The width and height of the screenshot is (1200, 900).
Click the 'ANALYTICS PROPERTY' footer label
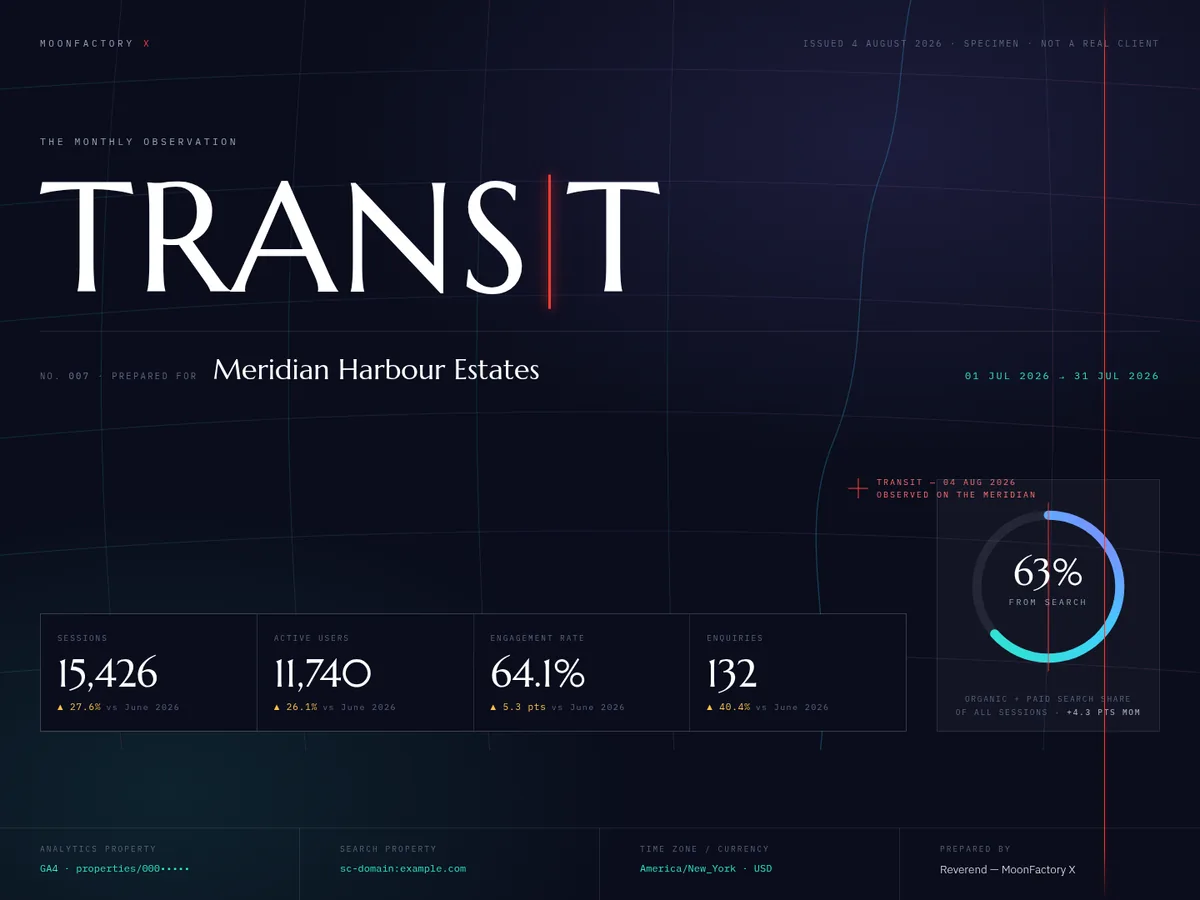point(98,849)
